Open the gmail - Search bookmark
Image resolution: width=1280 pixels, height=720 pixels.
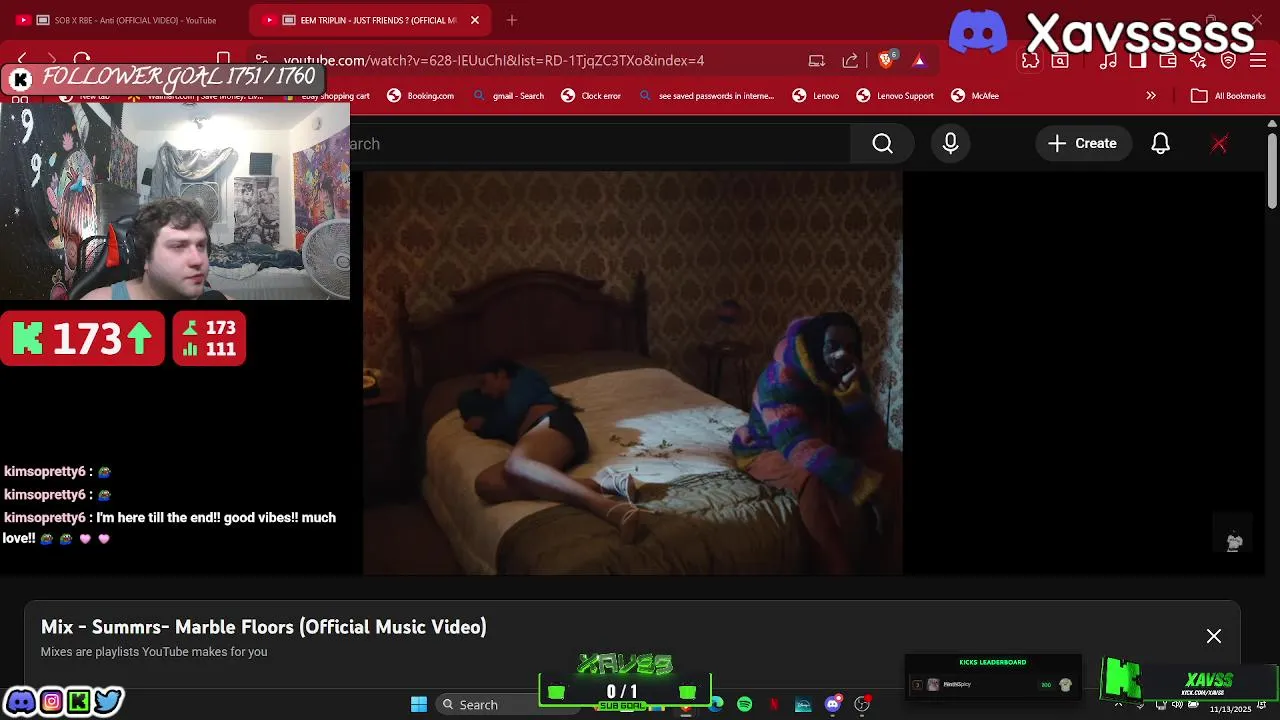[509, 96]
